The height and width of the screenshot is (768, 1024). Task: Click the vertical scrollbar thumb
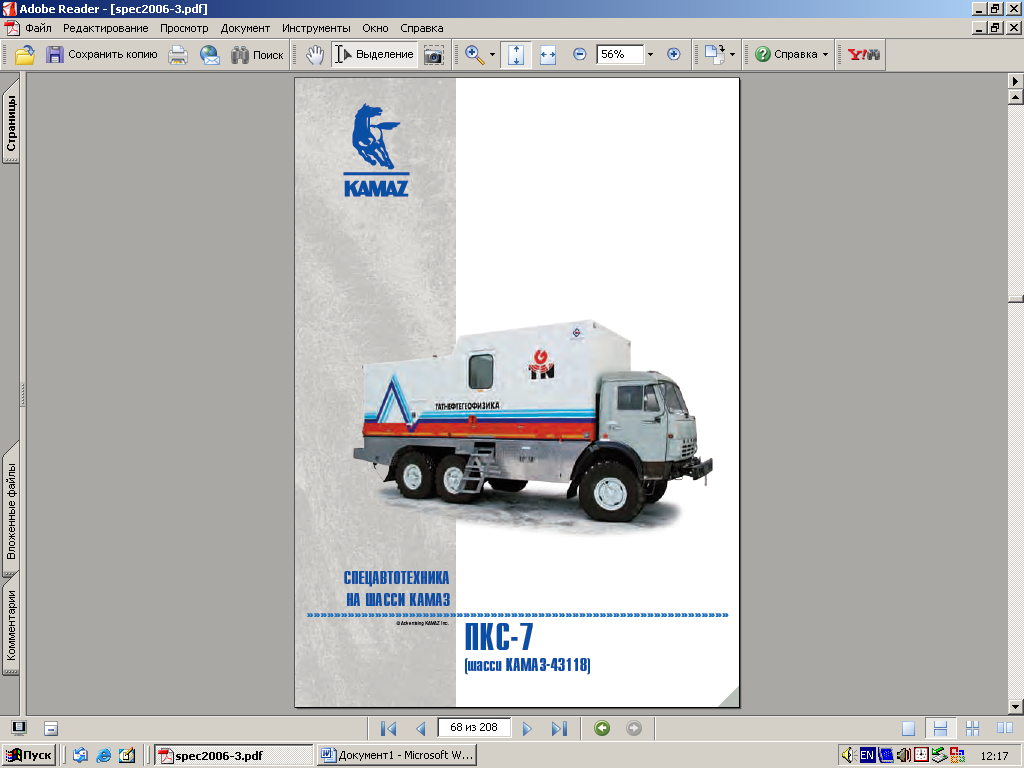1015,299
